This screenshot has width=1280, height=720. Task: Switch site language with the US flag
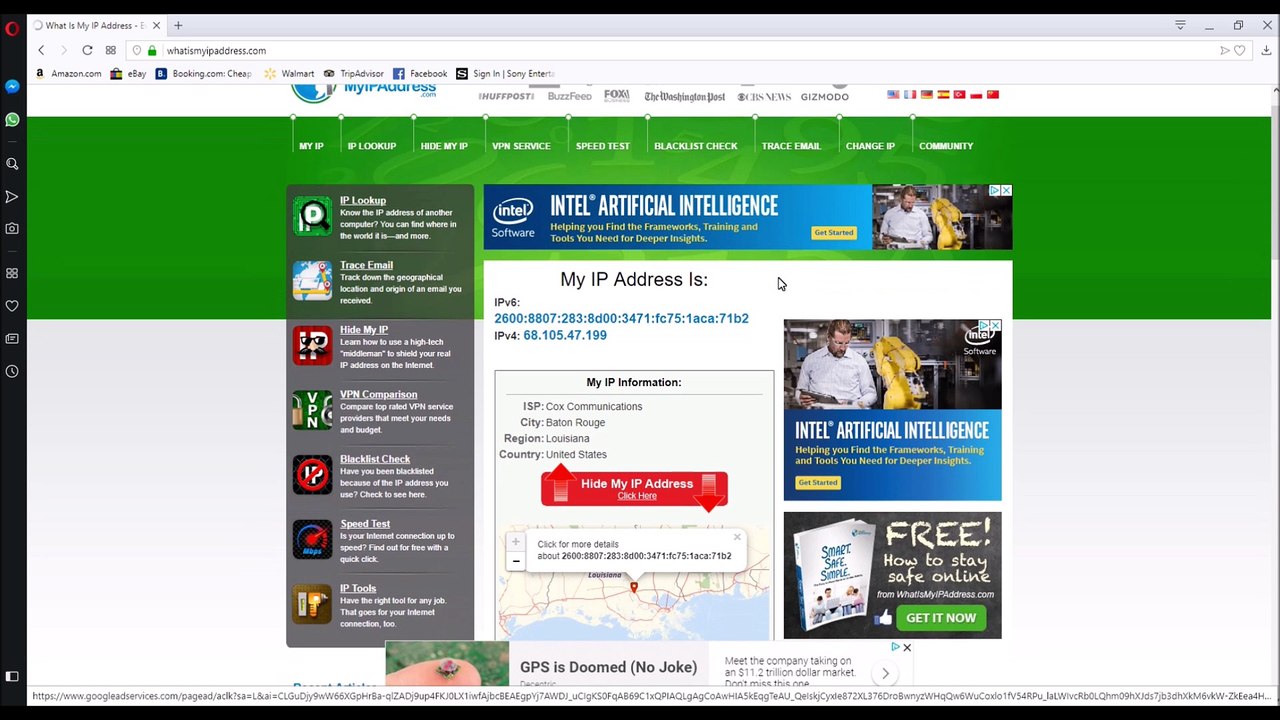tap(893, 94)
